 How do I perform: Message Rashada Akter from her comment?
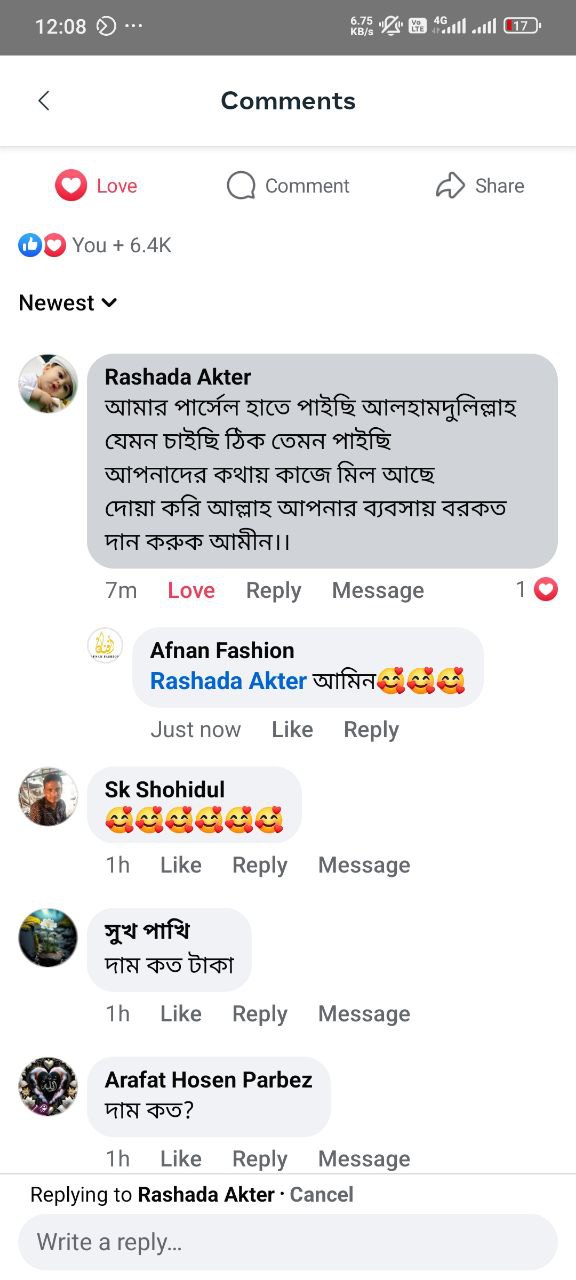tap(378, 590)
